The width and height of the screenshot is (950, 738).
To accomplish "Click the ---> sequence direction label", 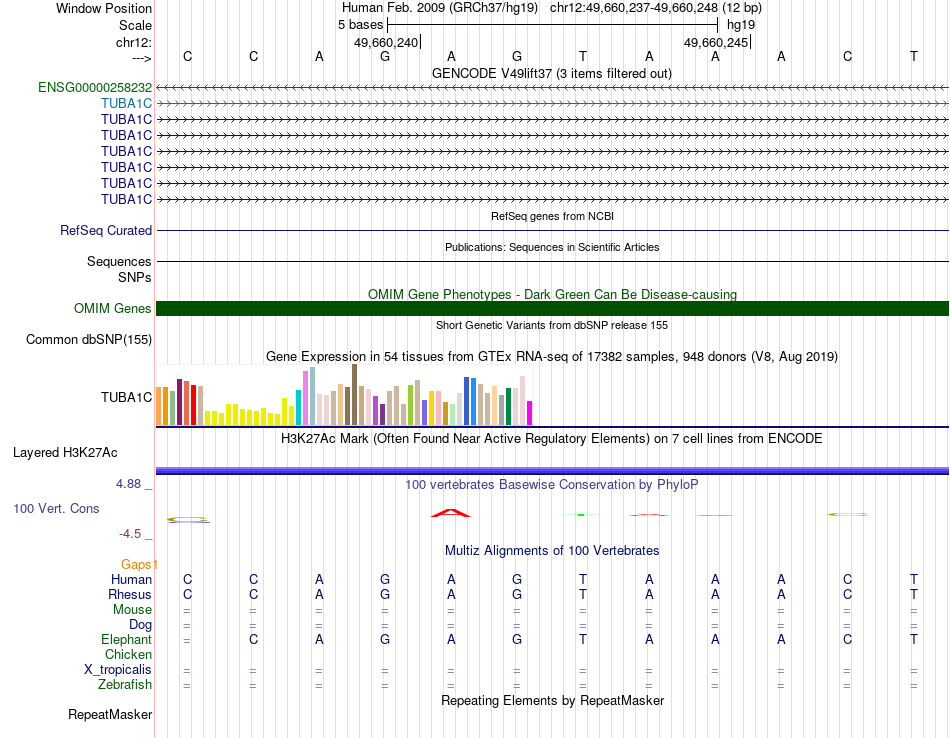I will coord(142,58).
